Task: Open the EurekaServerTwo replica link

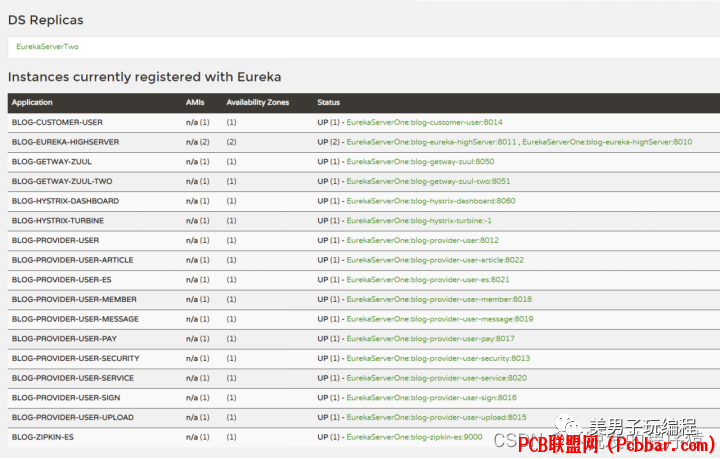Action: tap(47, 46)
